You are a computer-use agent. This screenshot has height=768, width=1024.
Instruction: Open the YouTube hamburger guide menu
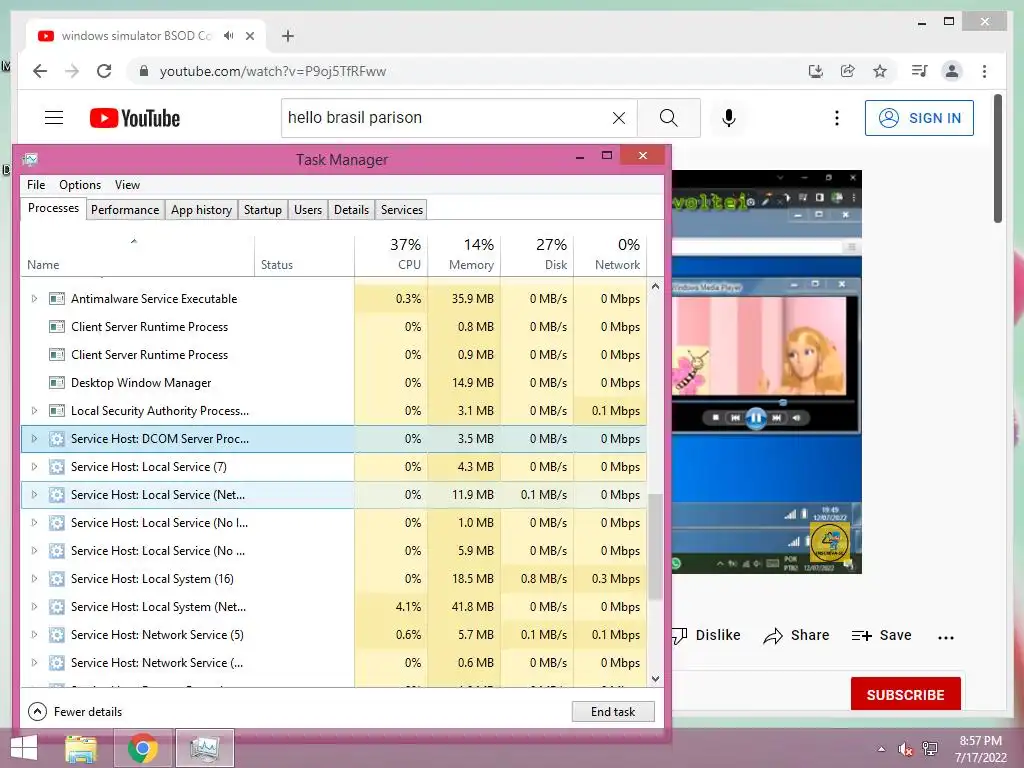click(x=54, y=118)
